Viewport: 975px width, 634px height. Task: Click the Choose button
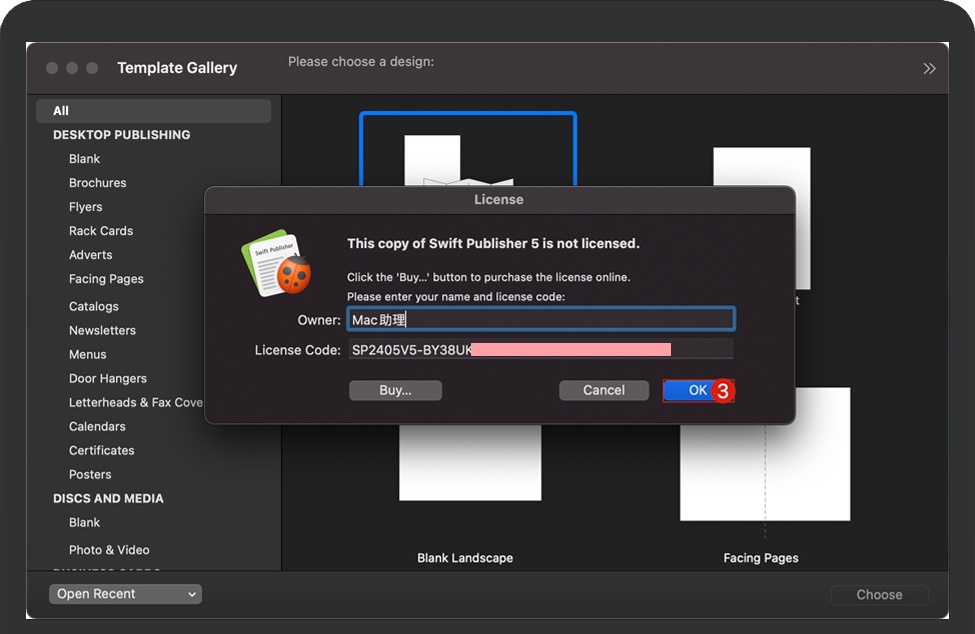[879, 594]
